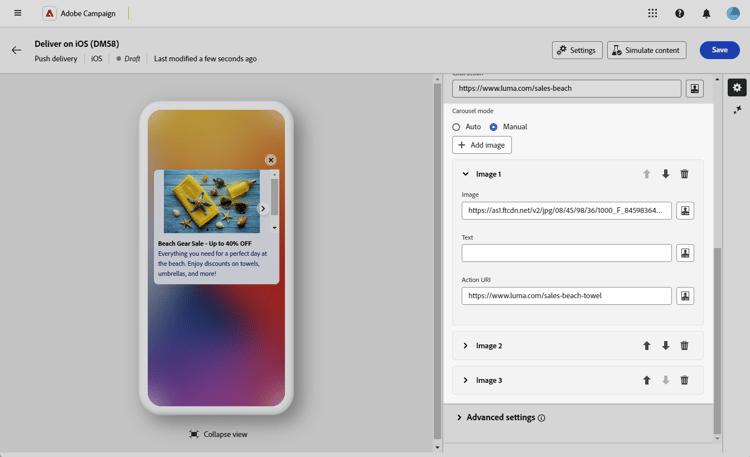The image size is (750, 457).
Task: Click Add image button
Action: coord(482,145)
